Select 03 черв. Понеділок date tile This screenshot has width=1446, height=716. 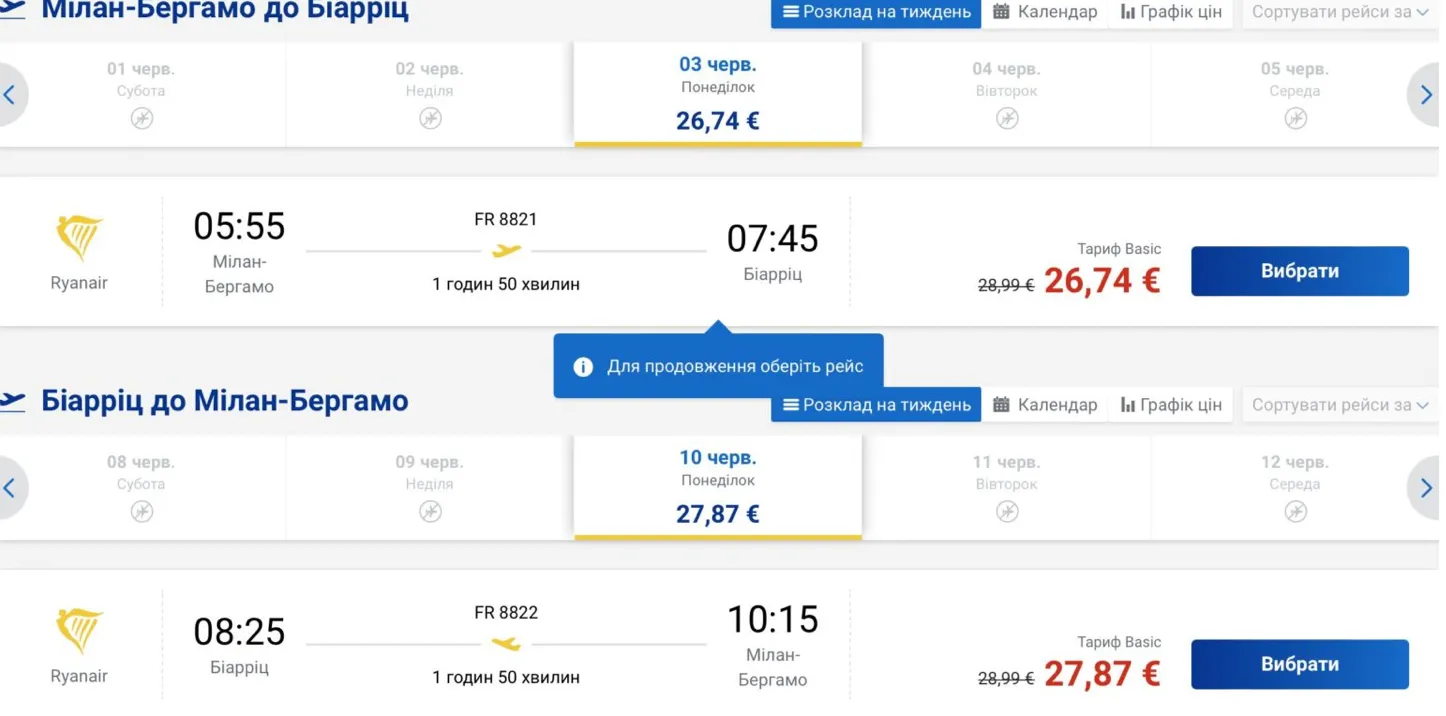click(718, 95)
